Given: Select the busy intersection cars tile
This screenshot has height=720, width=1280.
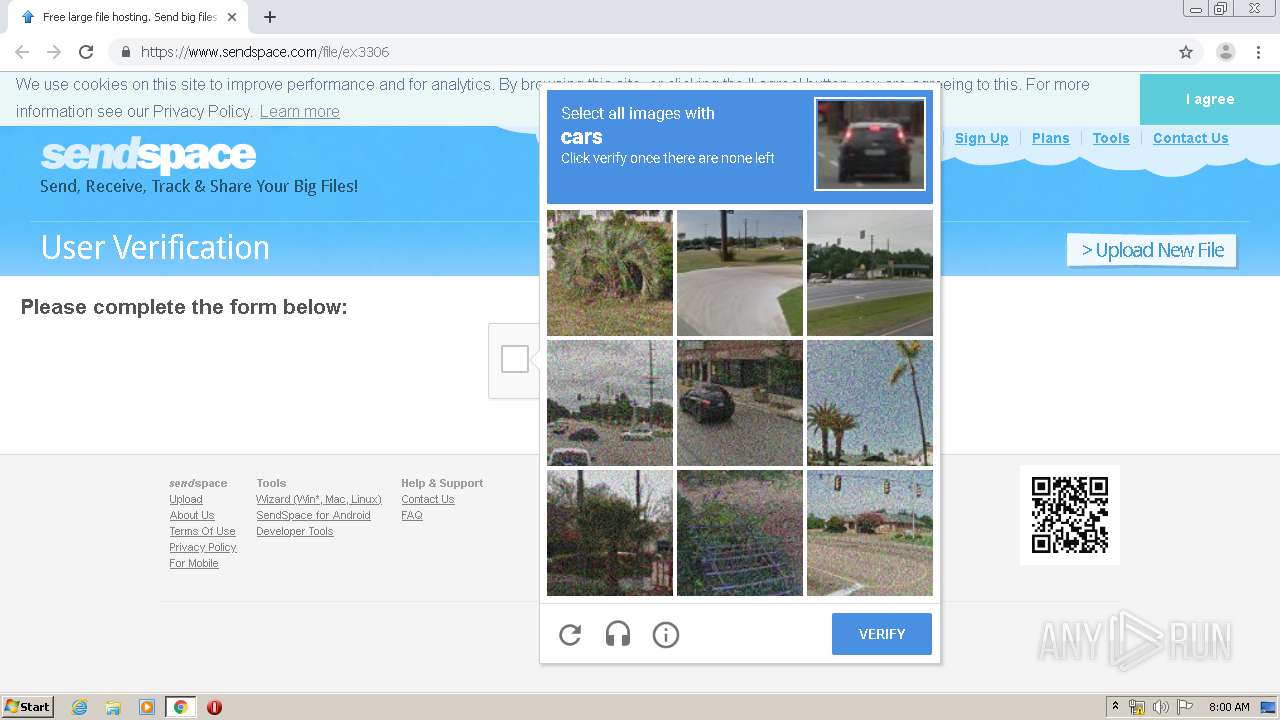Looking at the screenshot, I should coord(610,403).
